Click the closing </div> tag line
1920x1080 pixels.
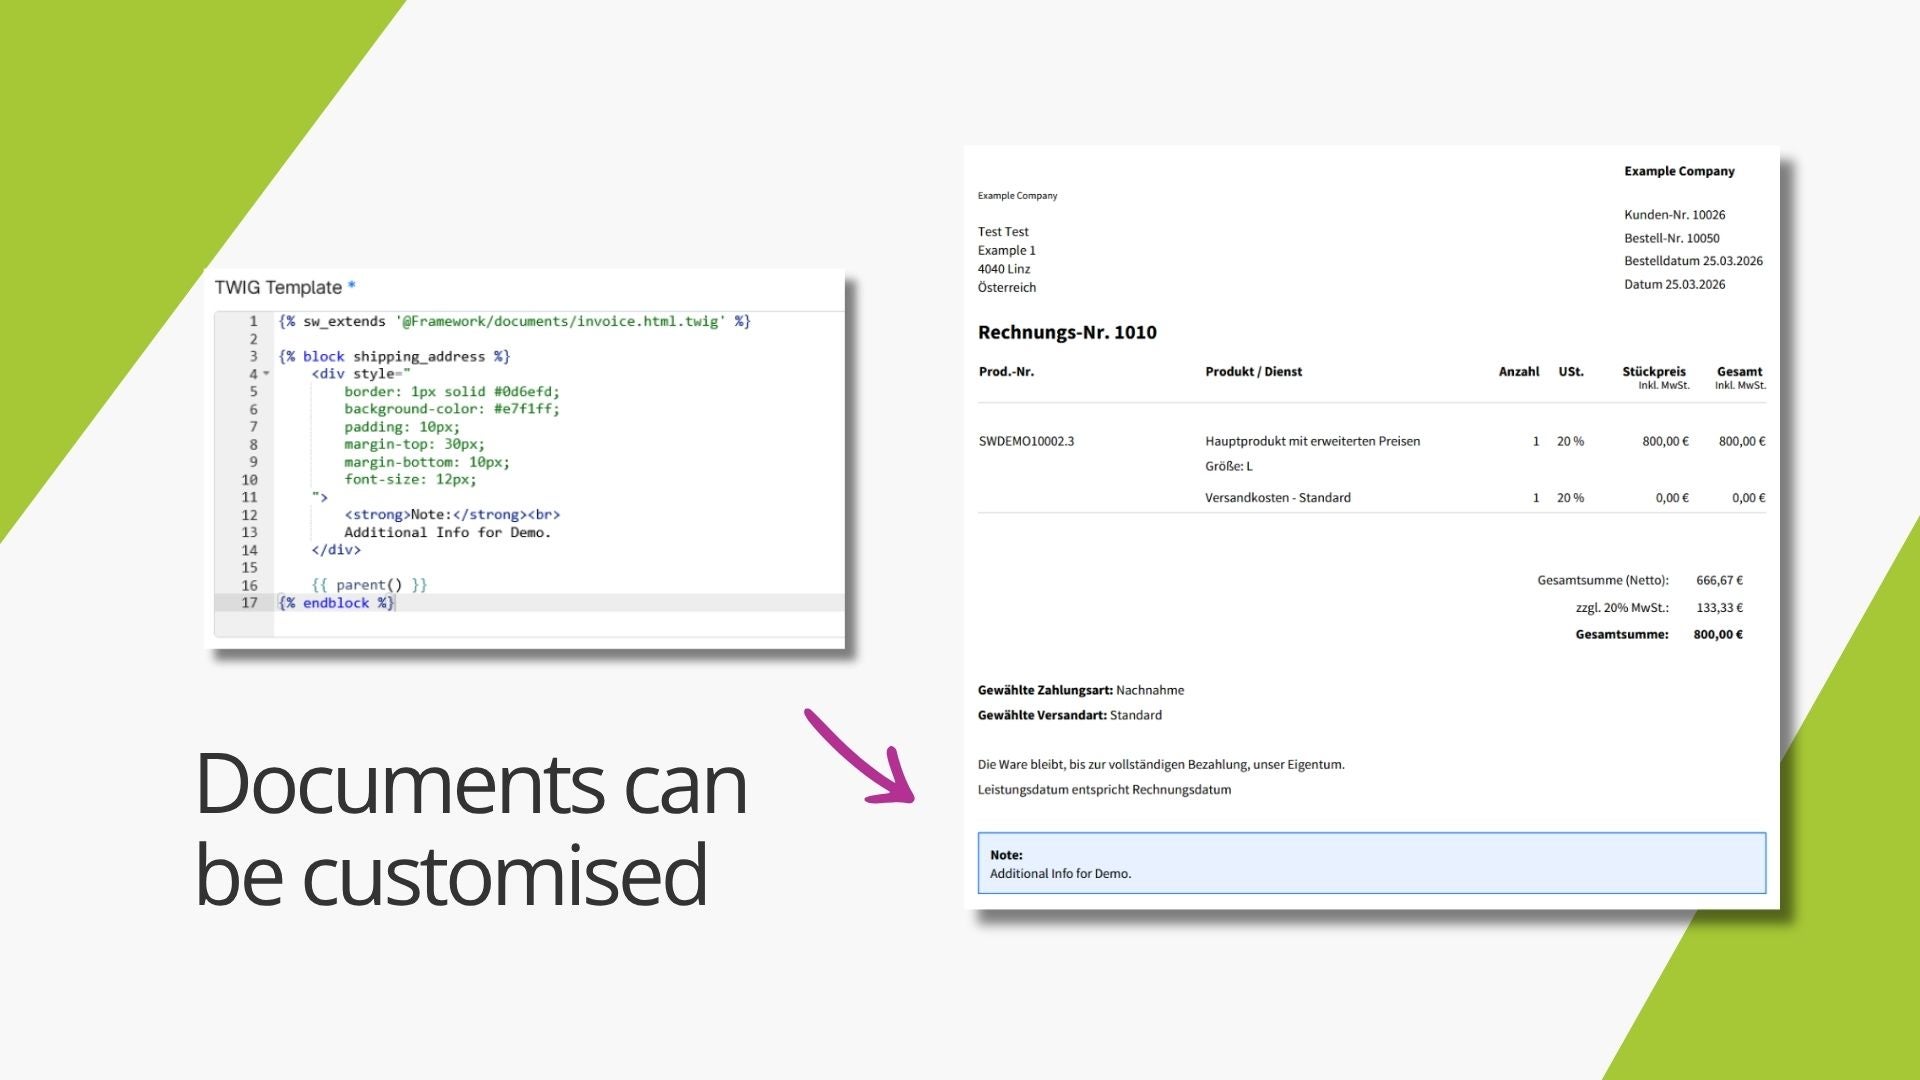click(336, 550)
